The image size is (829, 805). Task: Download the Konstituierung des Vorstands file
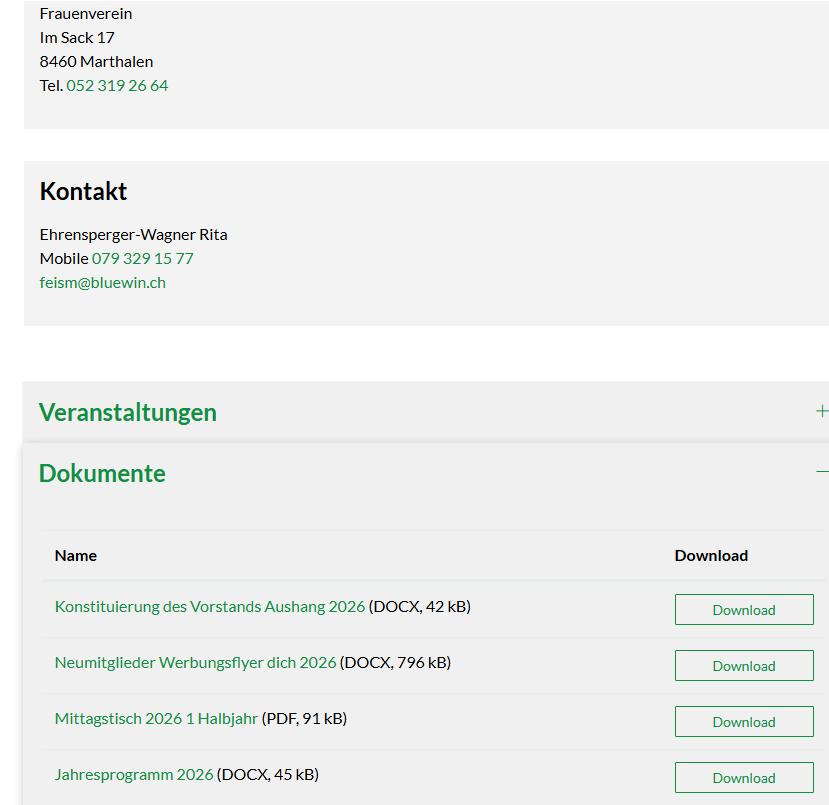(744, 609)
